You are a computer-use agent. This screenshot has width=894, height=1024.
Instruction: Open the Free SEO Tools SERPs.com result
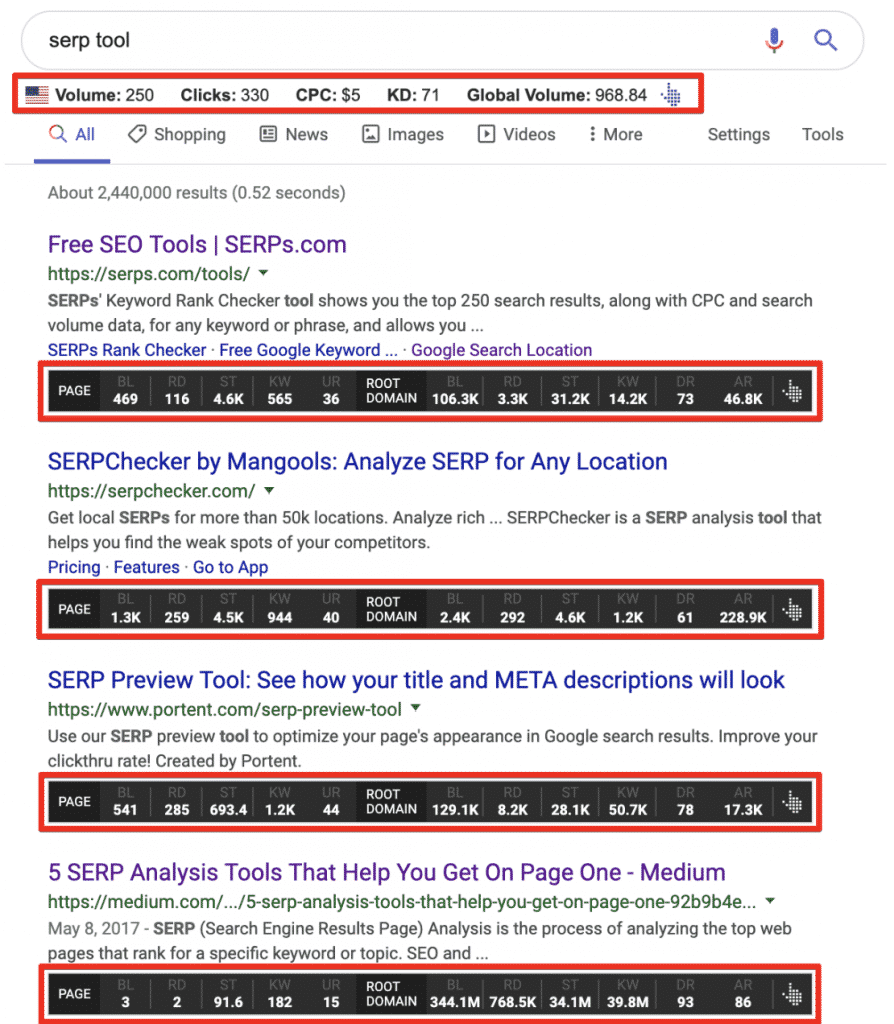197,244
